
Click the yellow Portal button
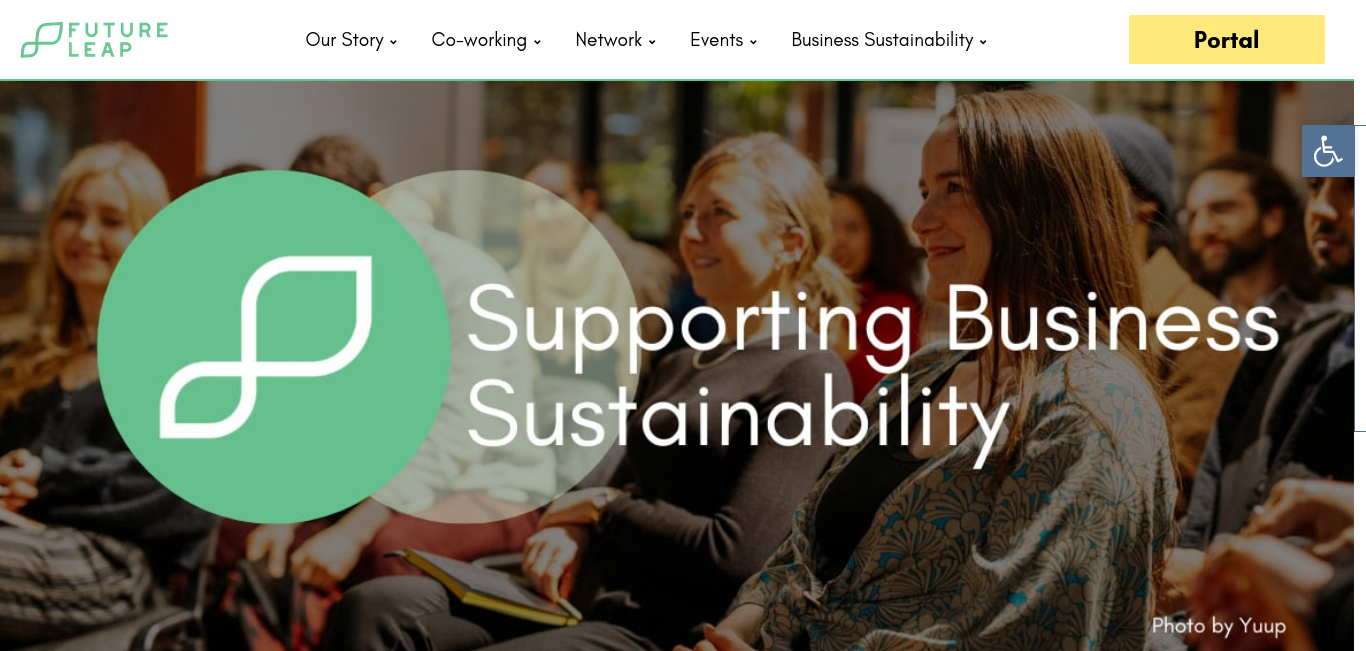pyautogui.click(x=1227, y=40)
